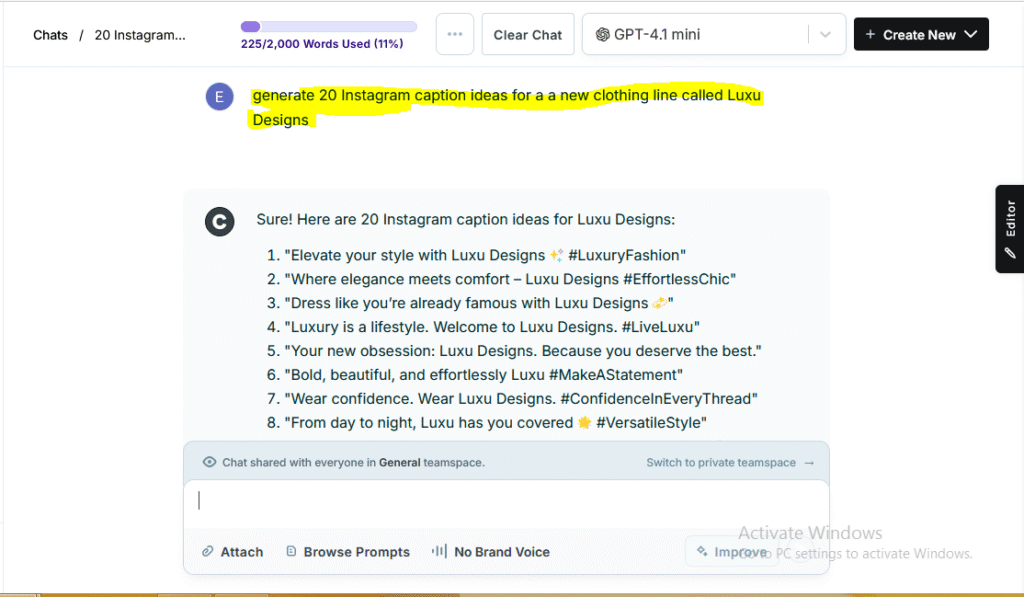Viewport: 1024px width, 597px height.
Task: Go to Chats breadcrumb
Action: point(50,35)
